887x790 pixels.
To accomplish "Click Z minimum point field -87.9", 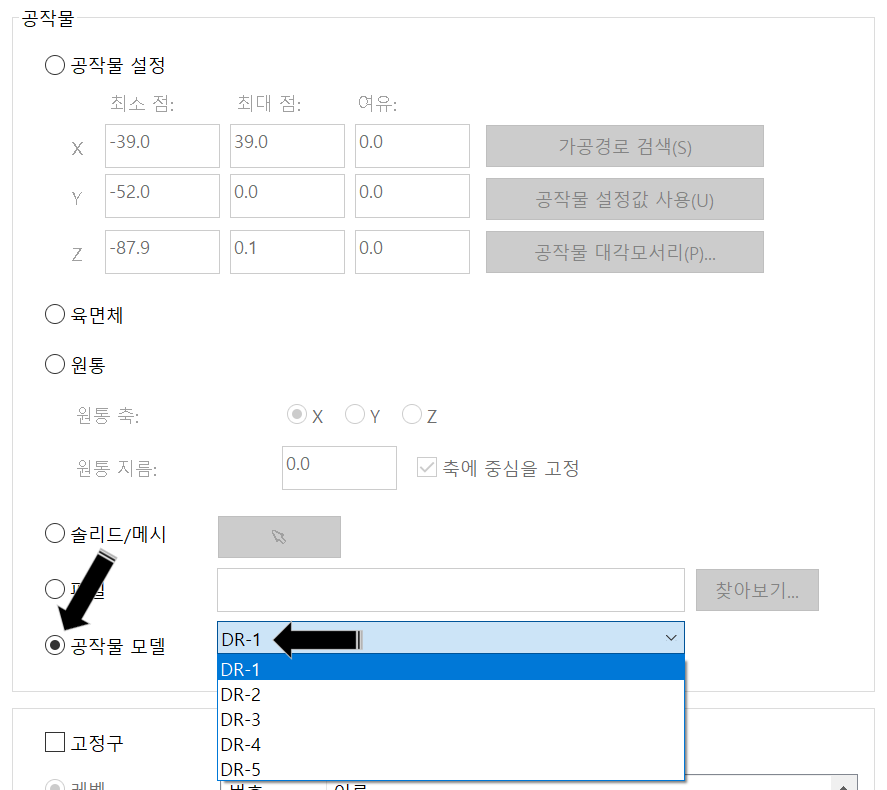I will click(x=162, y=252).
